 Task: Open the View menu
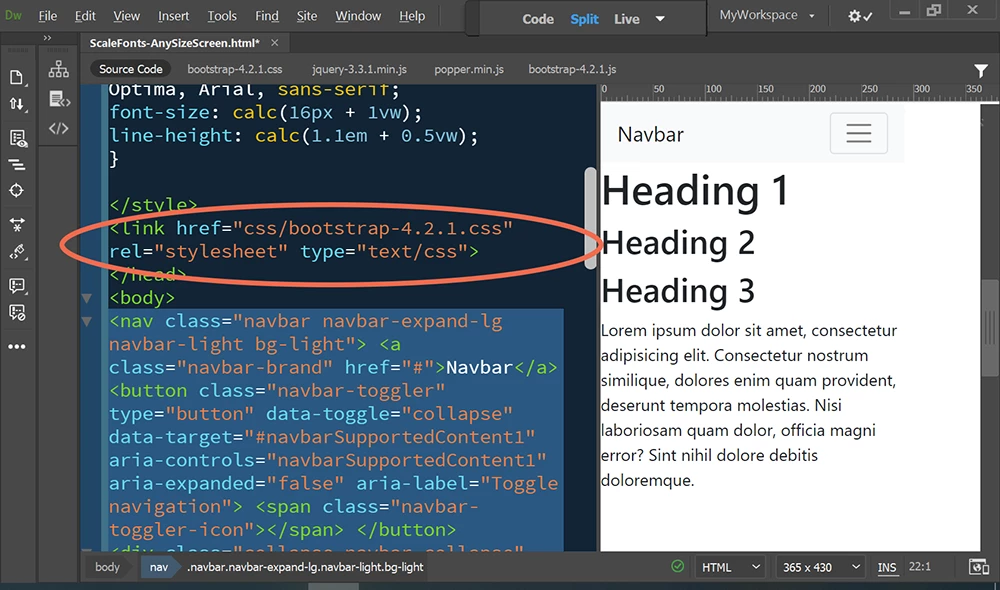coord(126,16)
